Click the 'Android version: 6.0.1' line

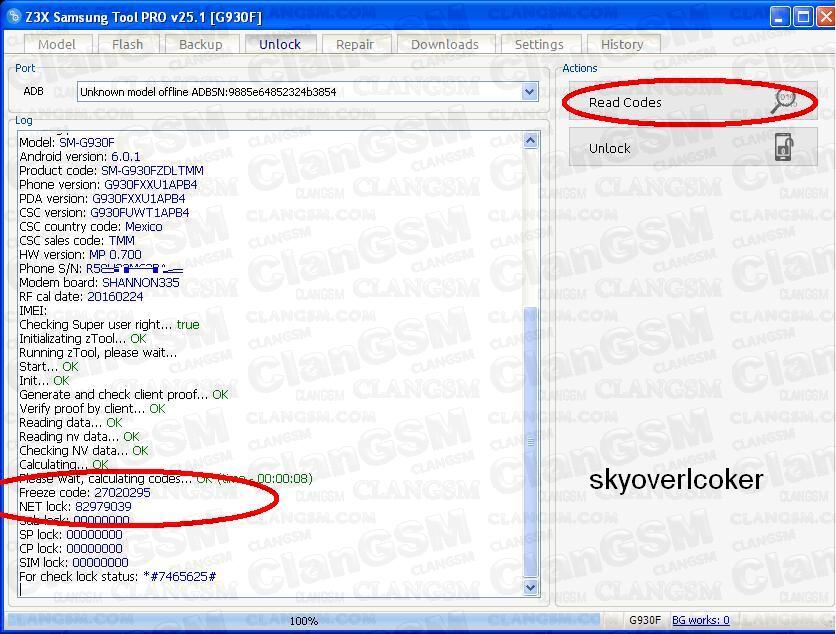[80, 156]
